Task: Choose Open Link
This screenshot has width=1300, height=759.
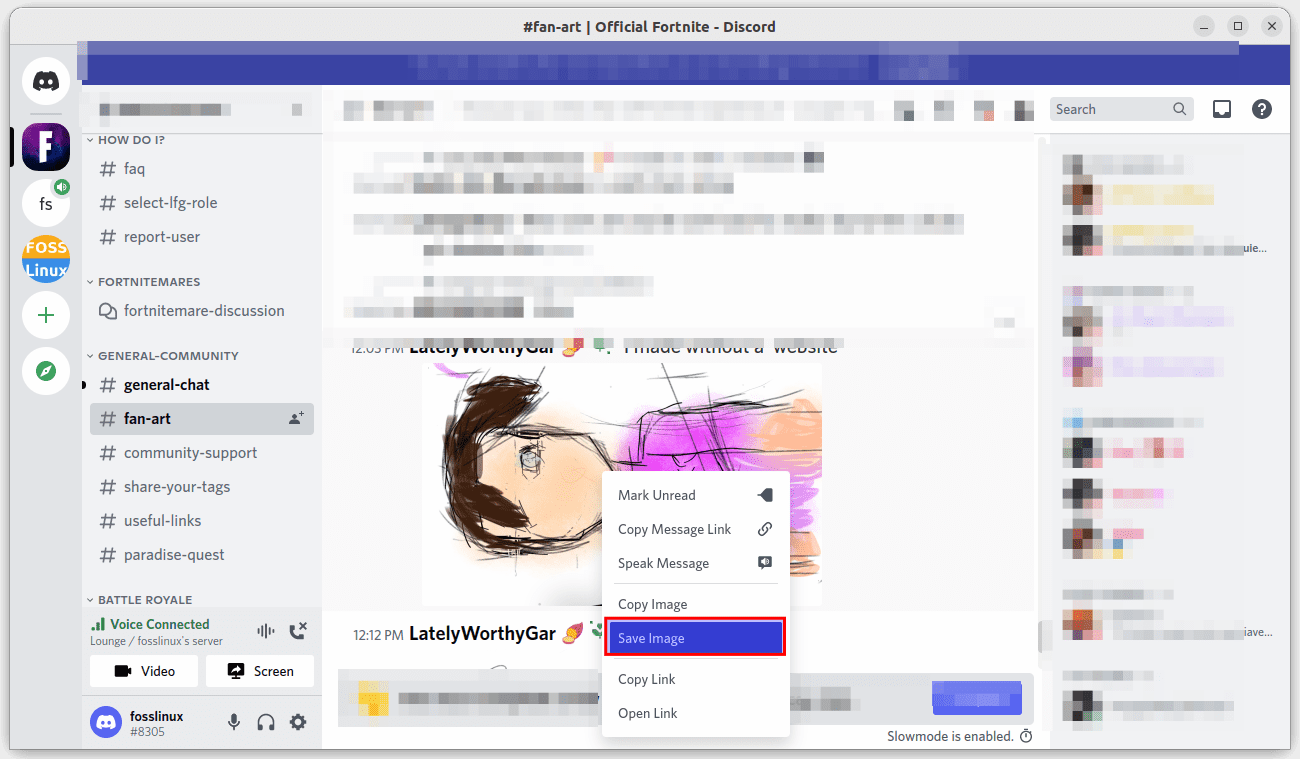Action: [x=695, y=713]
